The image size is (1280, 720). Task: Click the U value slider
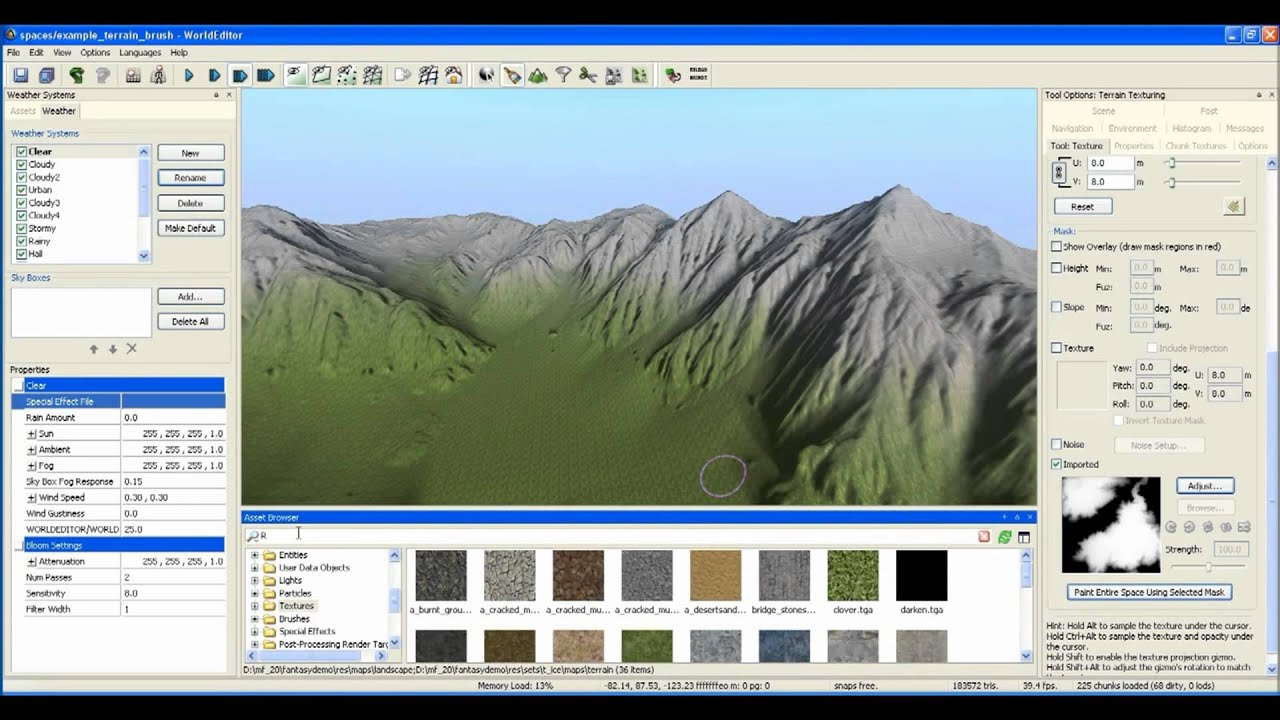pyautogui.click(x=1204, y=163)
